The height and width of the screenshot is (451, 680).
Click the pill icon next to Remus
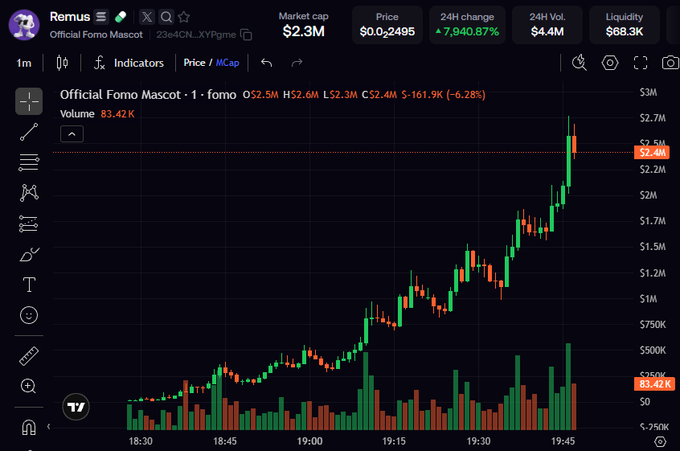click(x=121, y=17)
